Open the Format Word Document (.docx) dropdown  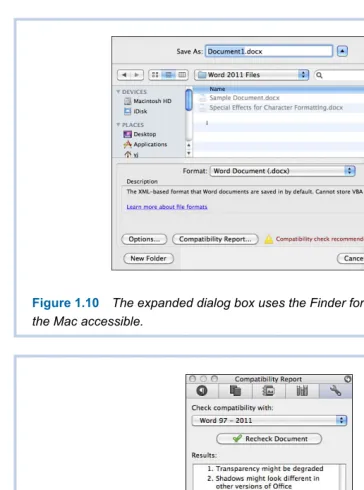283,171
